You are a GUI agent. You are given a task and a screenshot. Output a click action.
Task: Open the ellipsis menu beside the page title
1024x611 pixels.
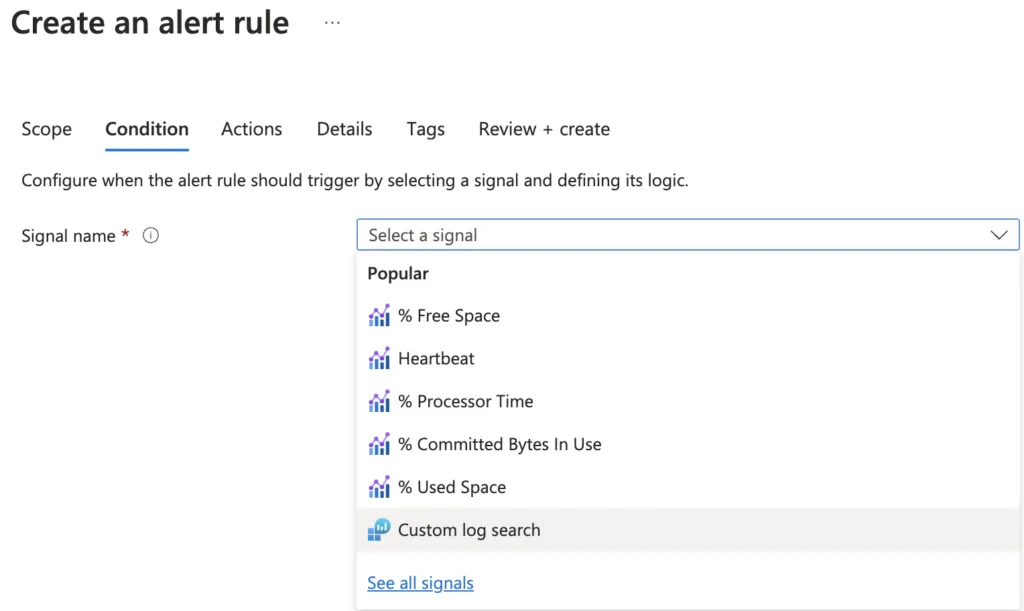coord(332,23)
